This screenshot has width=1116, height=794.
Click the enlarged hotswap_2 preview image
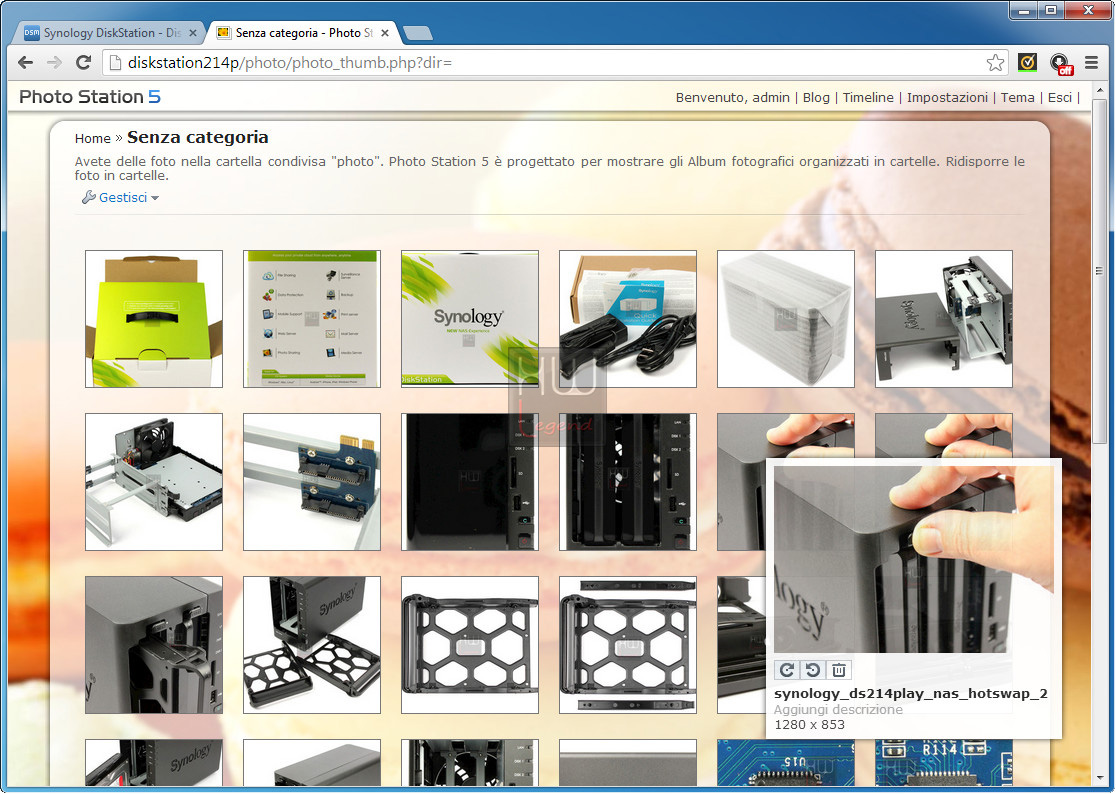[914, 559]
